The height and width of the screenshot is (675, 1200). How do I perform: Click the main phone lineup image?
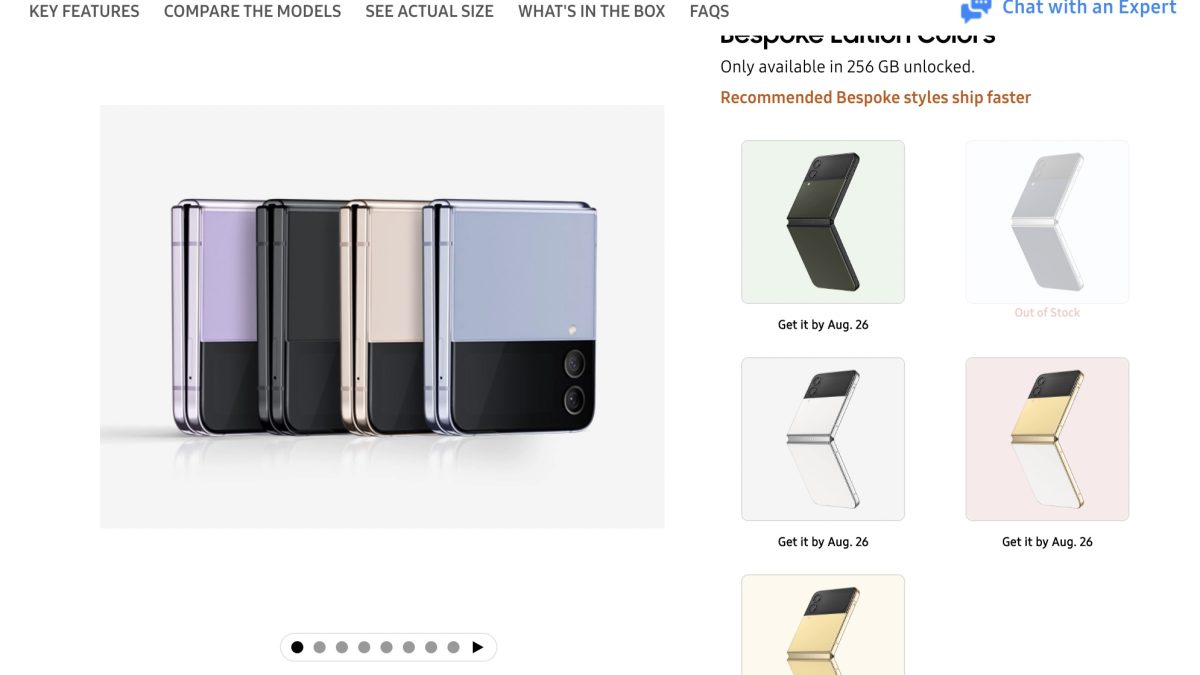pos(382,316)
